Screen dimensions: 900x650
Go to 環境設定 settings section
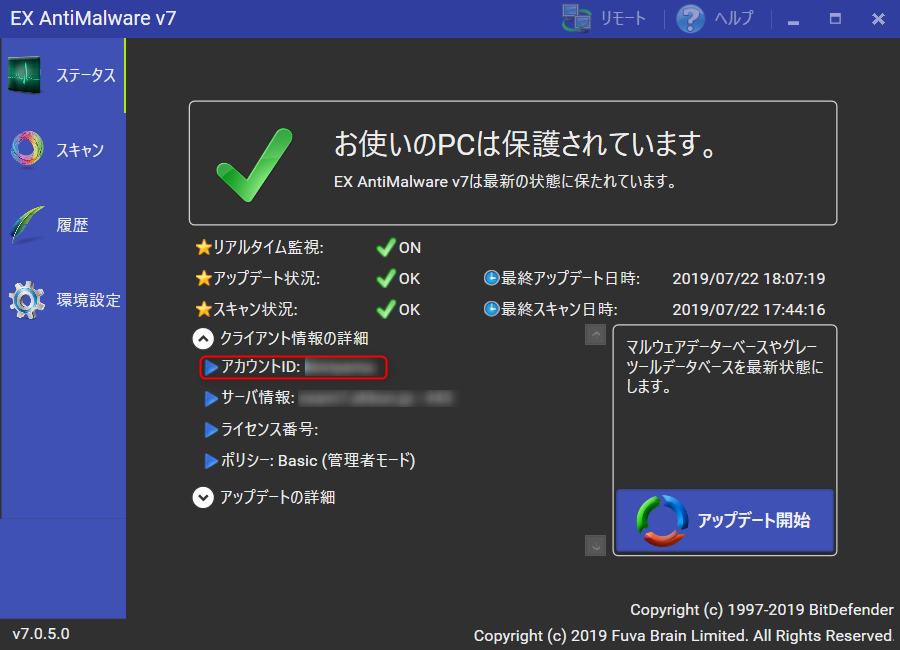(x=63, y=300)
